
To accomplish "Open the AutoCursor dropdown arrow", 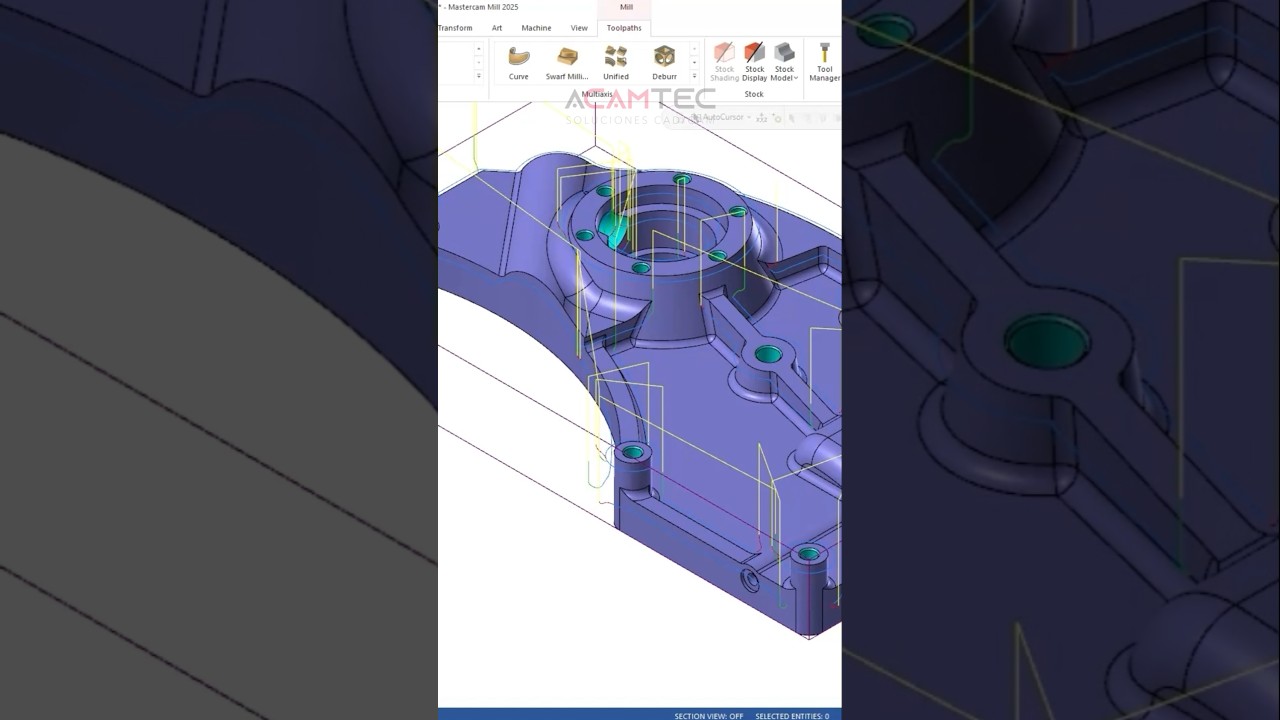I will click(x=749, y=117).
